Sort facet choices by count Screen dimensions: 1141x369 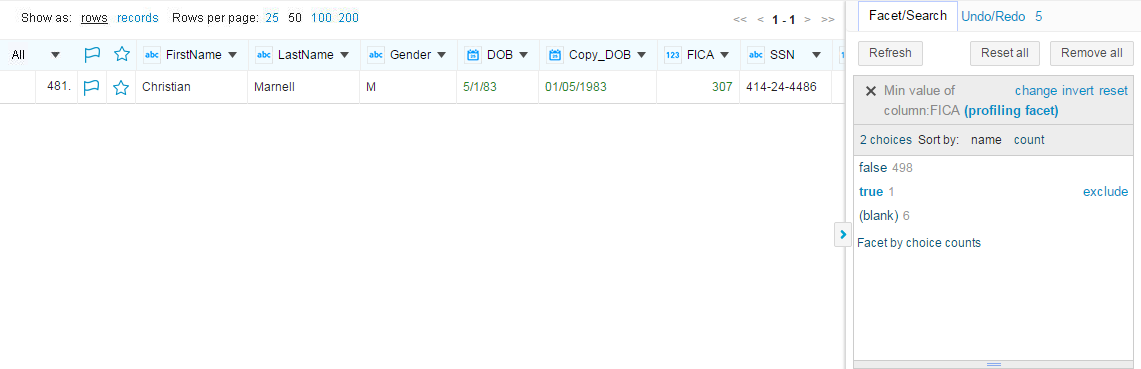tap(1029, 140)
